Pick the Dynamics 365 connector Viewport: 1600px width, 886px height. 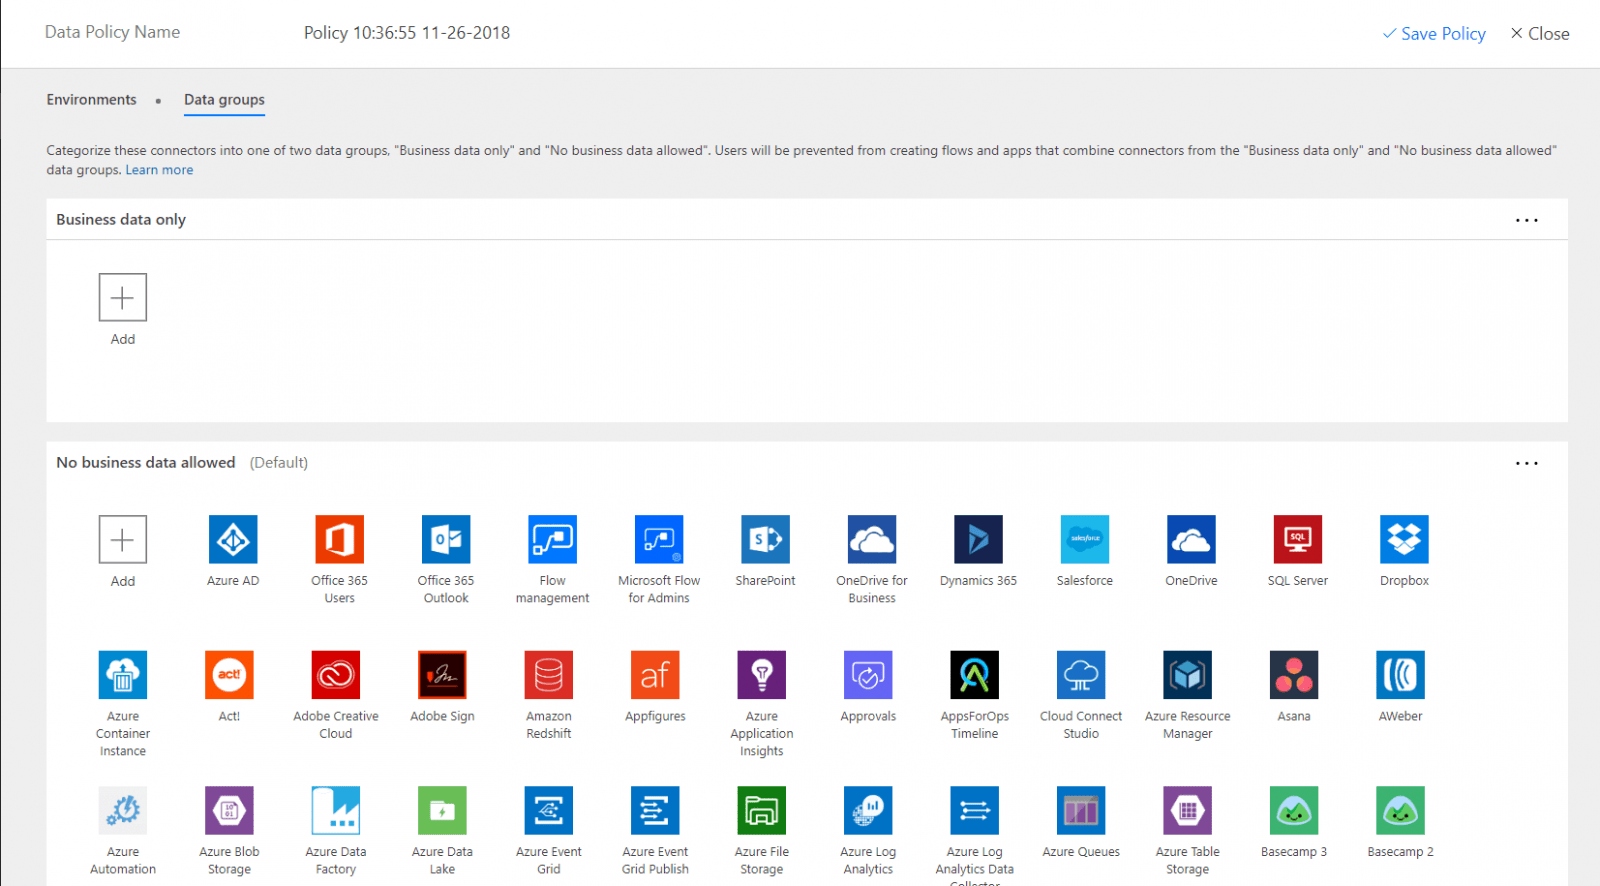[978, 540]
